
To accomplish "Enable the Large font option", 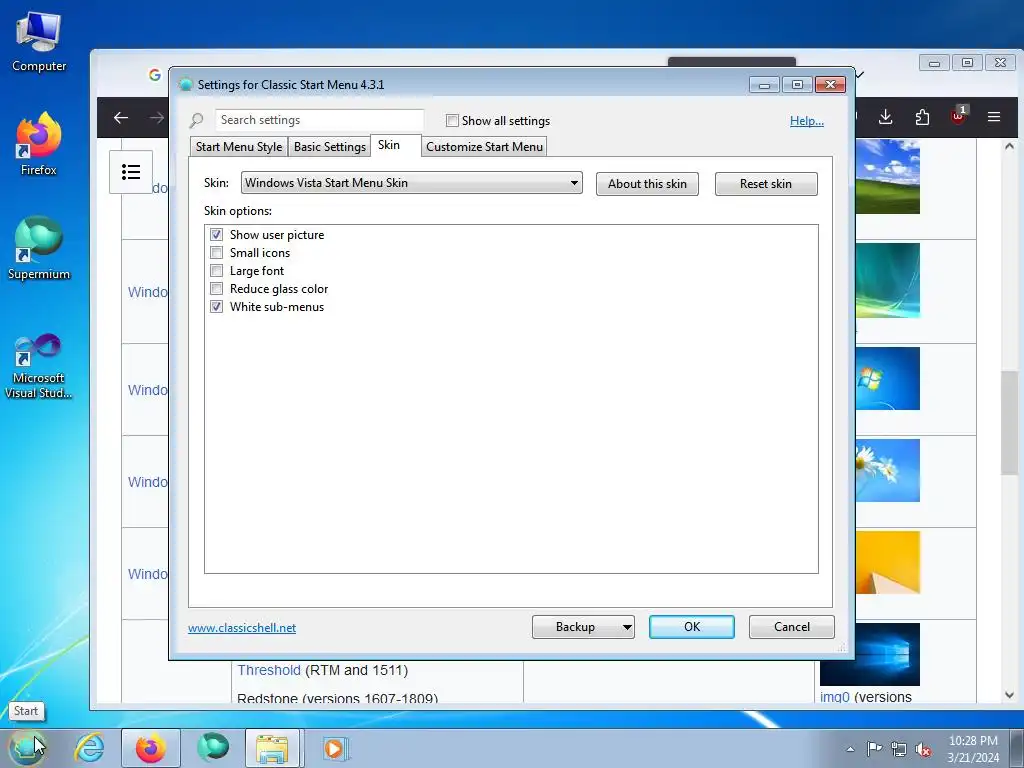I will coord(216,270).
